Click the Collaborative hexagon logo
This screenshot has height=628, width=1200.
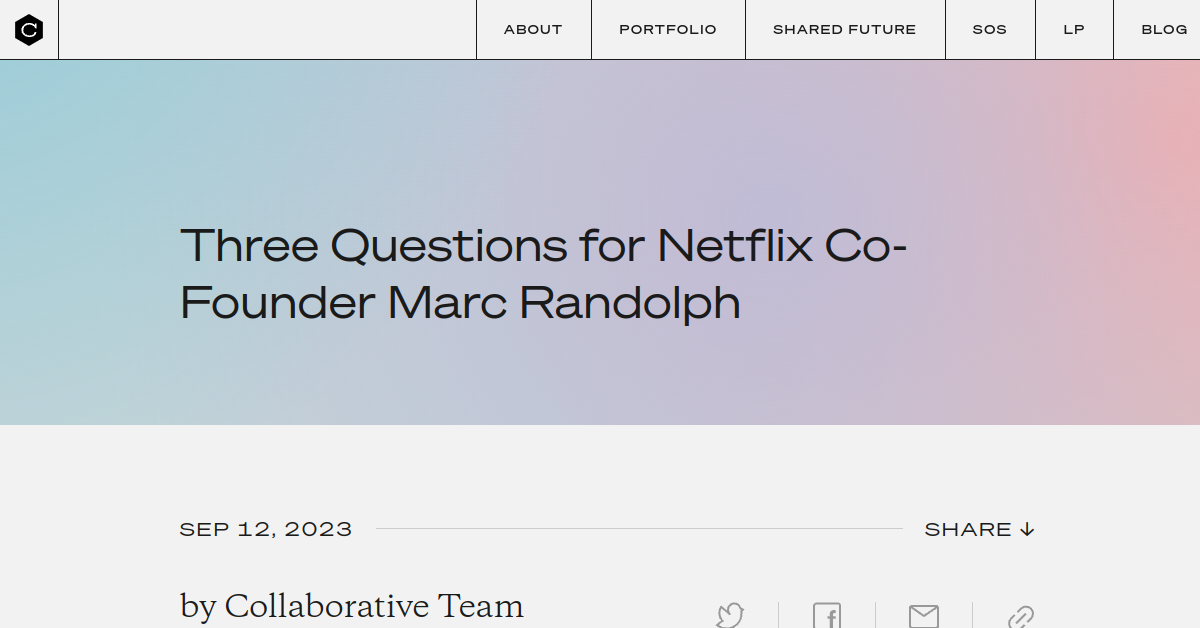click(x=29, y=30)
